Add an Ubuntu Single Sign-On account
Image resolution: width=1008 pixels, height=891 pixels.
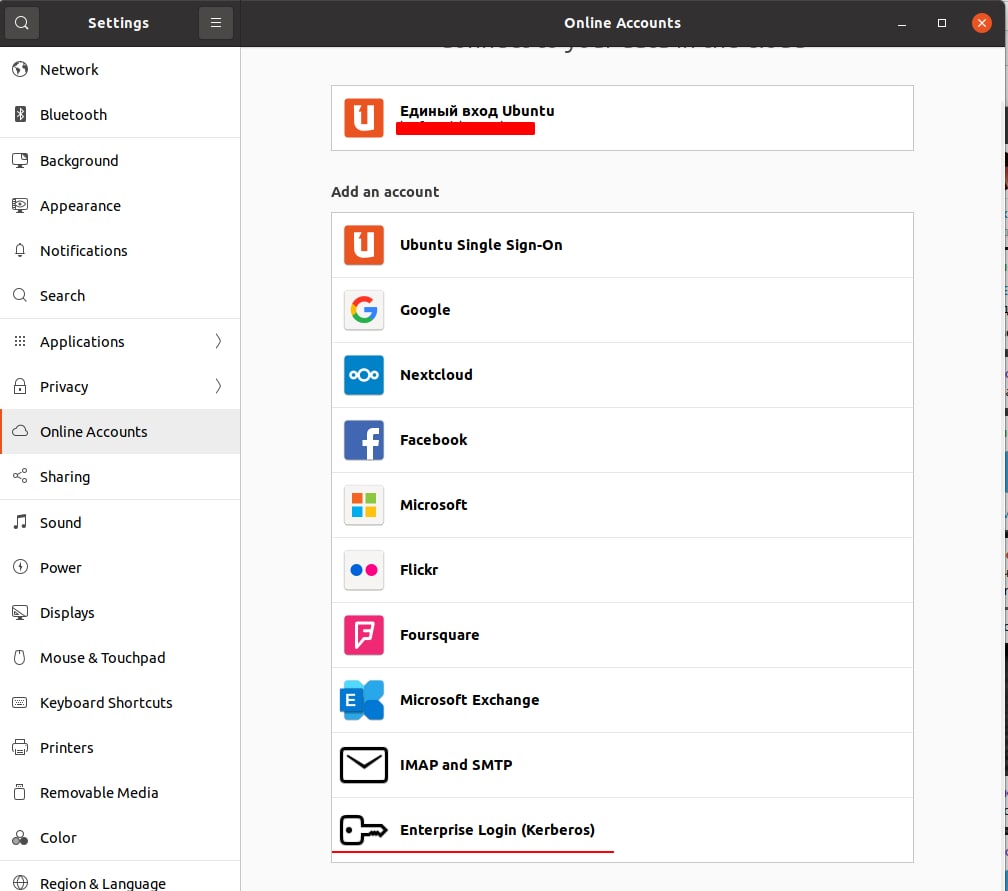[x=622, y=245]
